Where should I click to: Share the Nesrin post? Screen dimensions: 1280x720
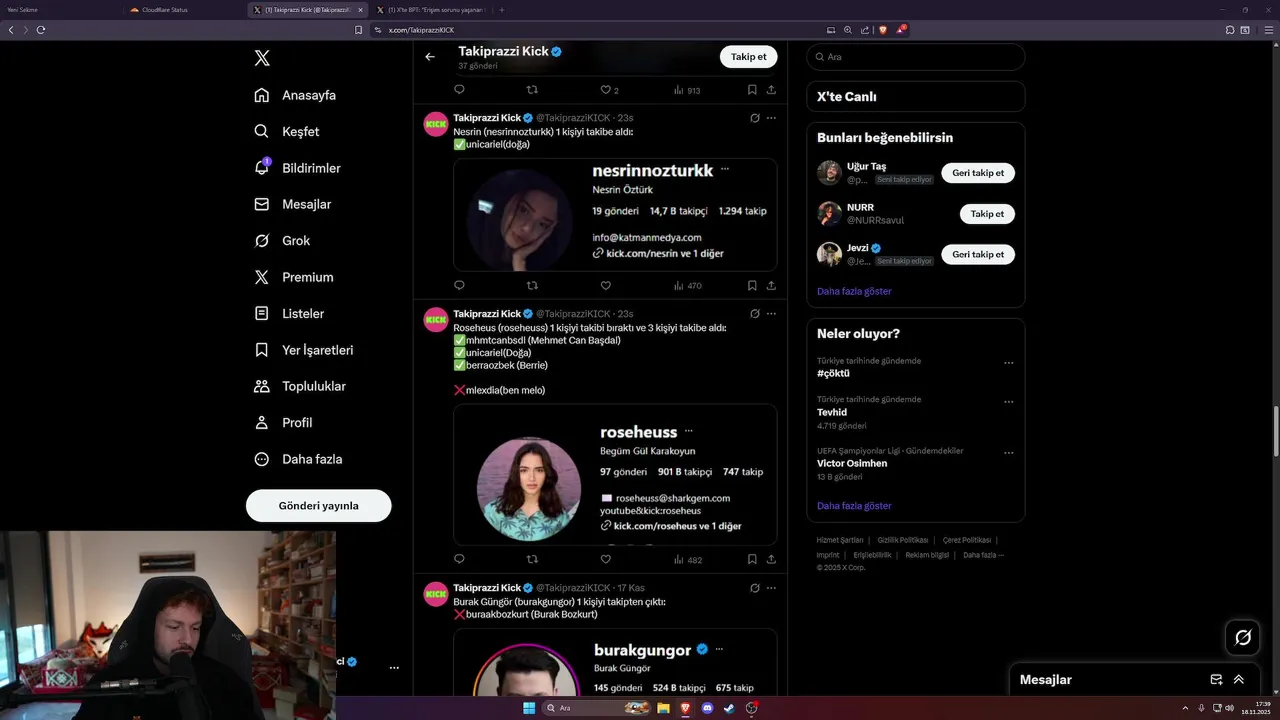(x=771, y=286)
